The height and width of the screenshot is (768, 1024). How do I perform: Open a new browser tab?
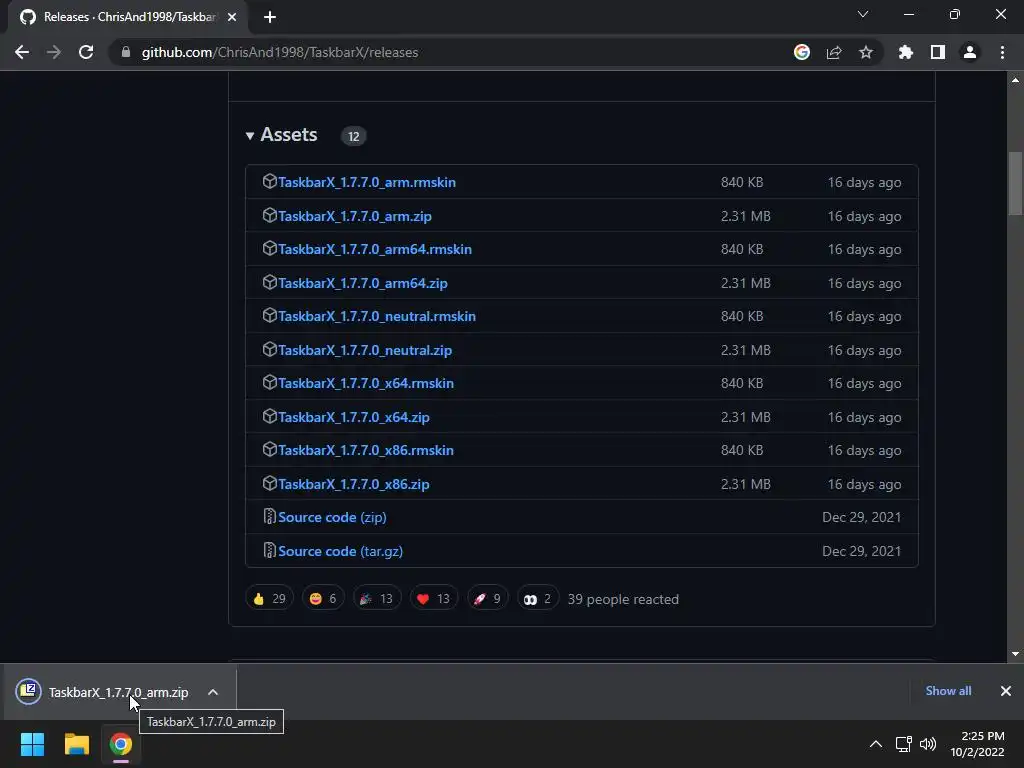tap(270, 18)
